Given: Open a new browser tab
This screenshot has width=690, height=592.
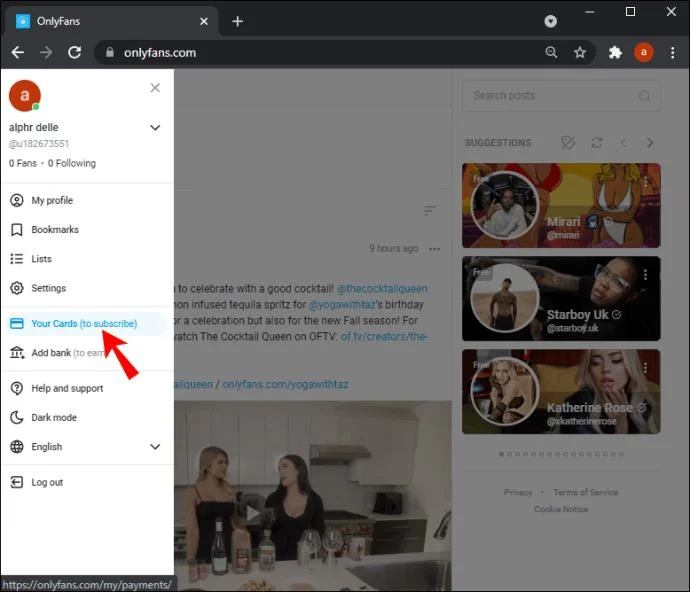Looking at the screenshot, I should pyautogui.click(x=238, y=21).
